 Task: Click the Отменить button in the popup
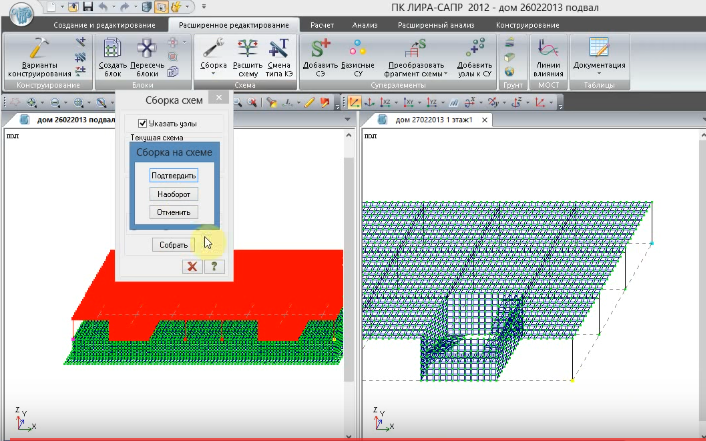tap(174, 212)
